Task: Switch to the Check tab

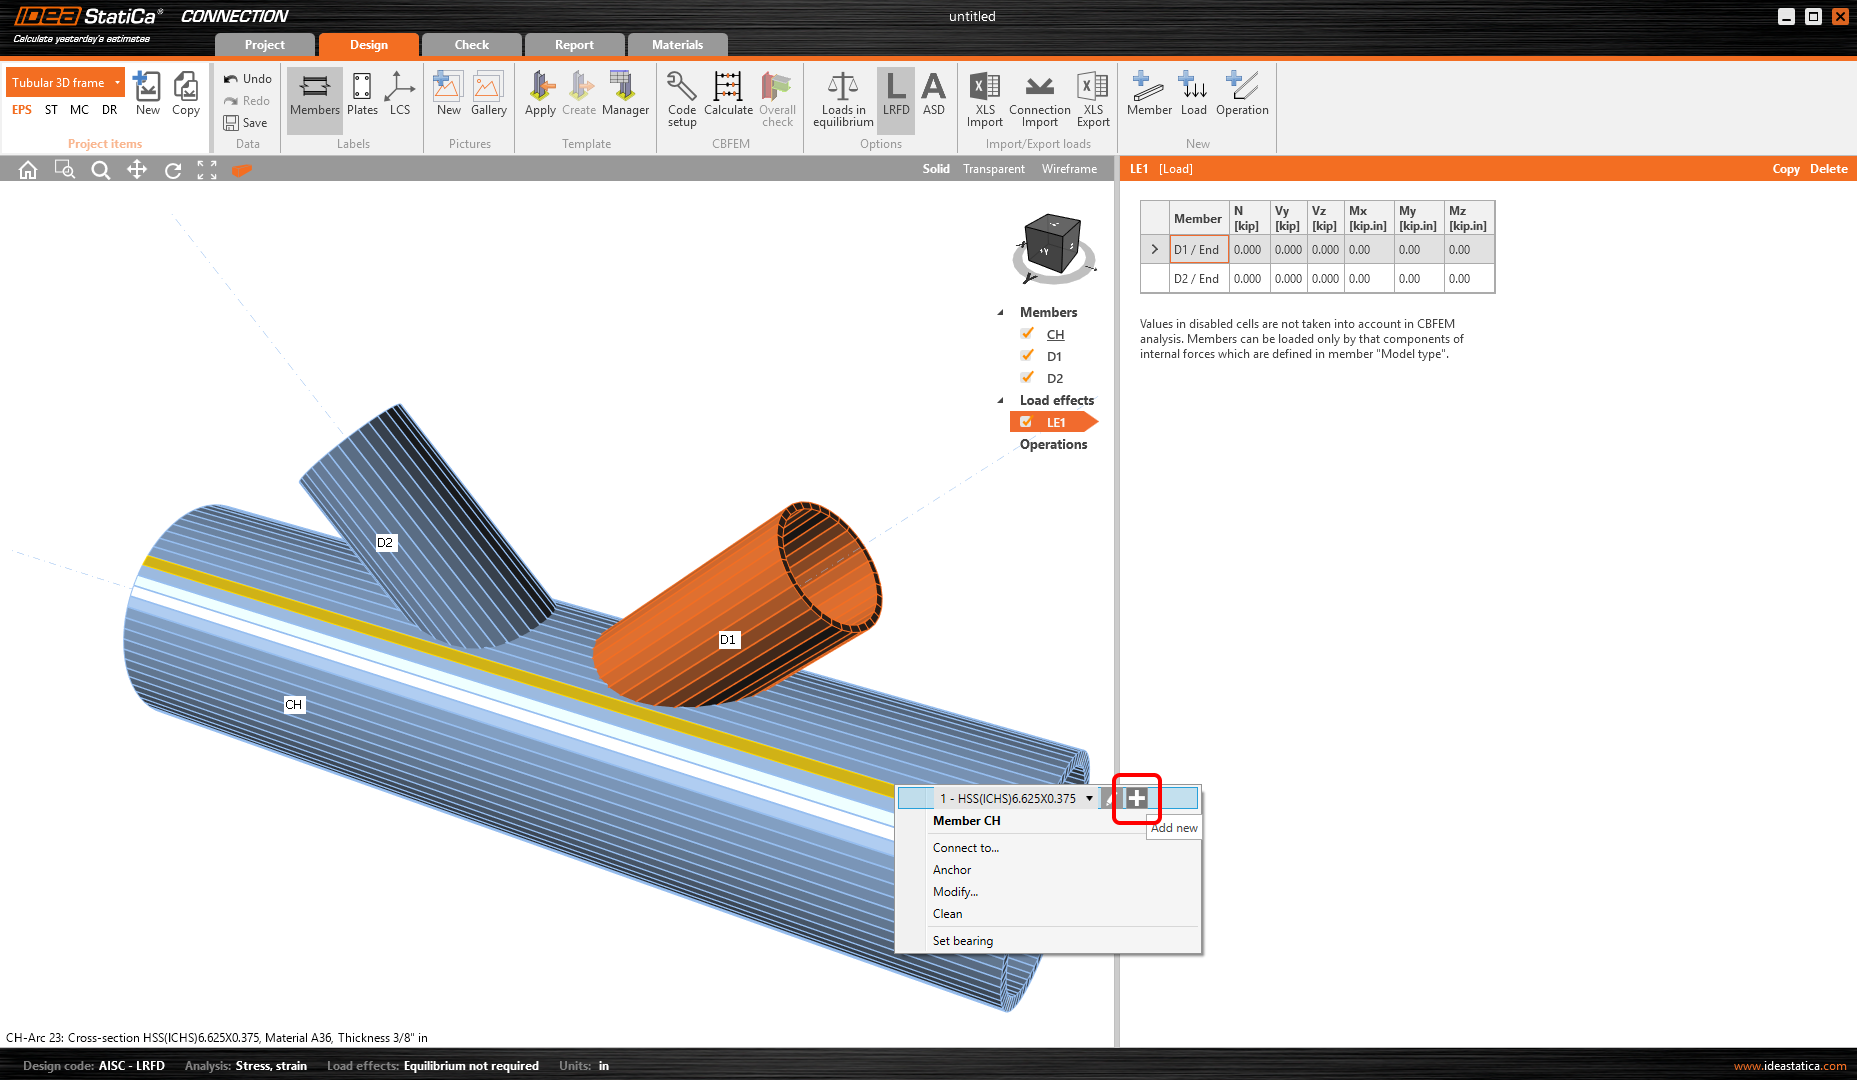Action: point(471,45)
